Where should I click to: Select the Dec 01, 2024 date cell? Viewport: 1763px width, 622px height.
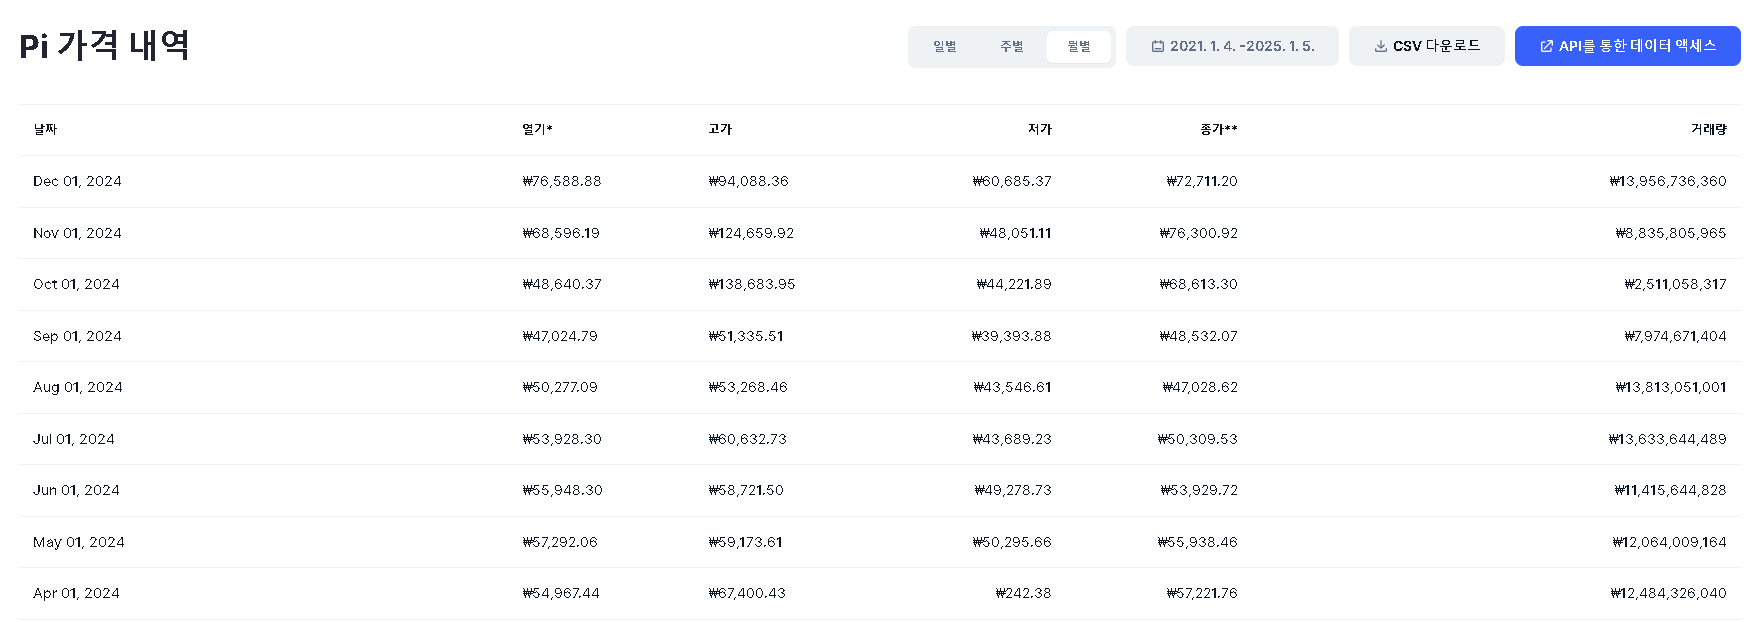77,181
